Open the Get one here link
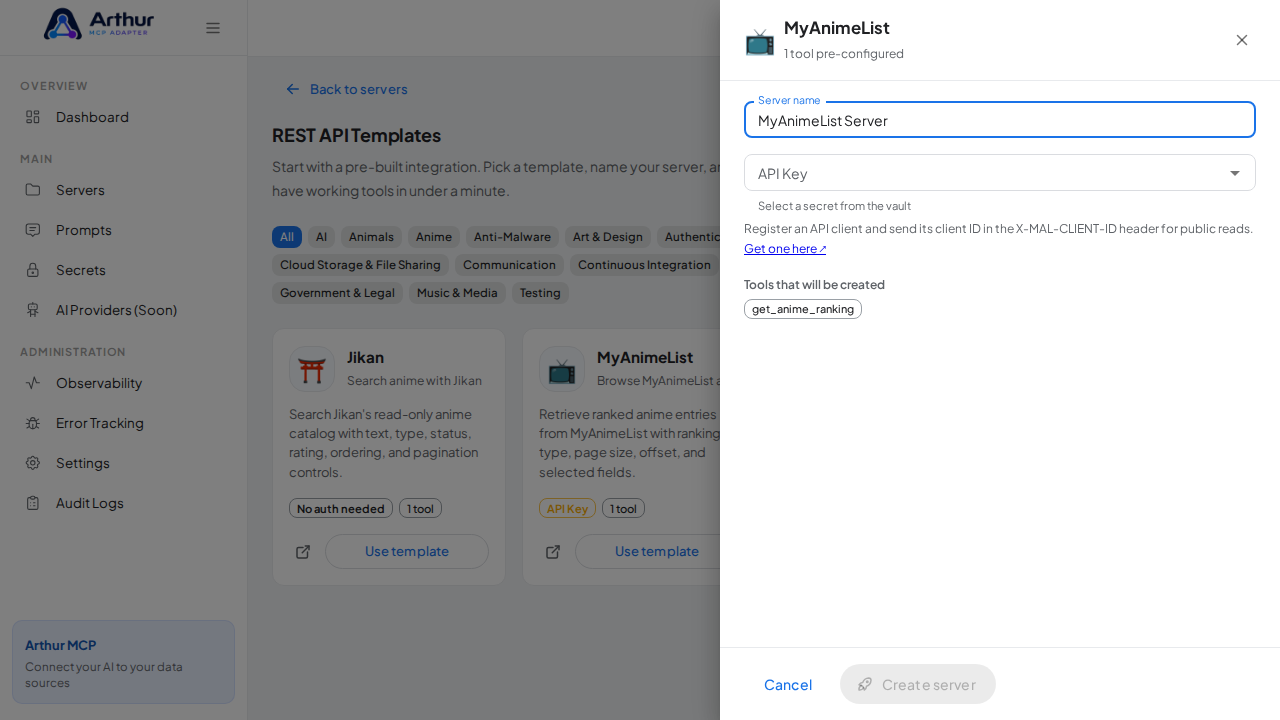This screenshot has width=1280, height=720. point(785,249)
